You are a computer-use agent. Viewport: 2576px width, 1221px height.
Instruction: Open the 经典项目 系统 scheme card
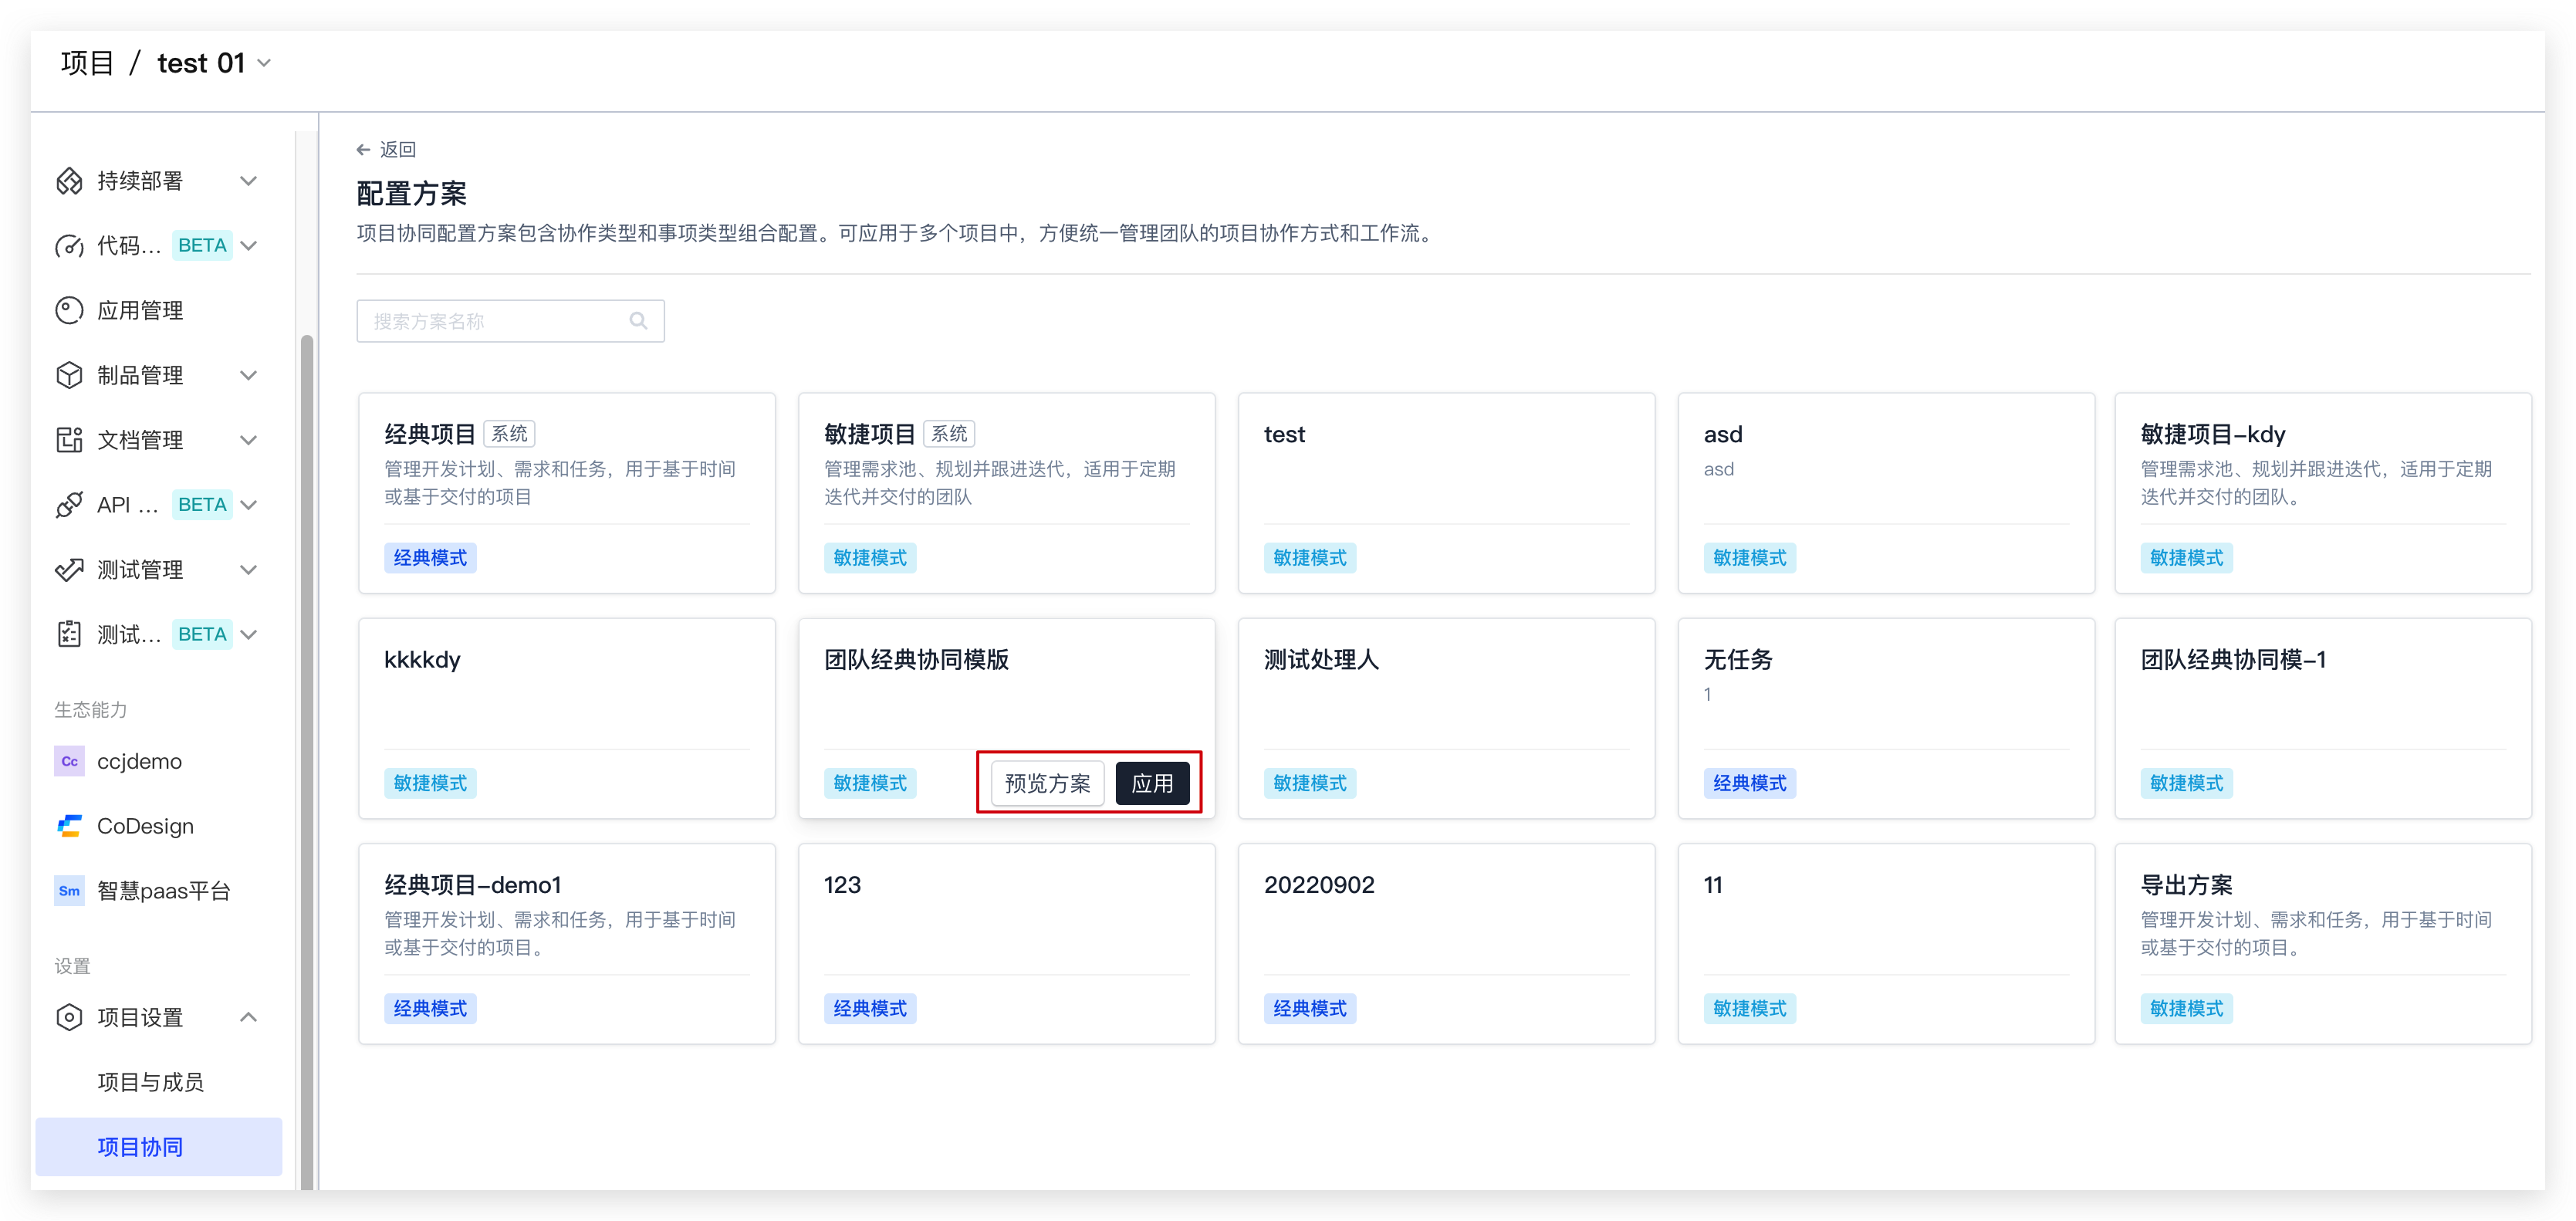pyautogui.click(x=567, y=493)
